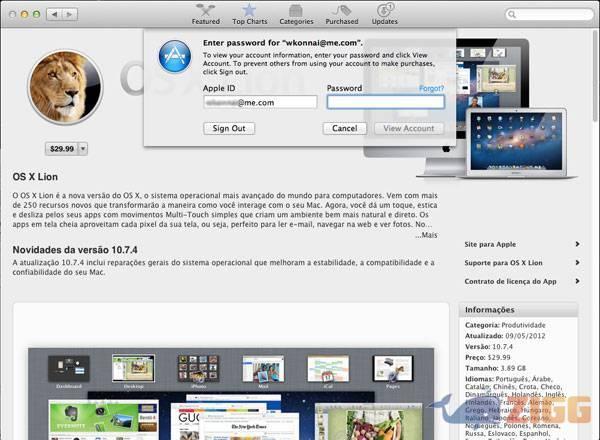Buy OS X Lion for $29.99
600x440 pixels.
62,148
